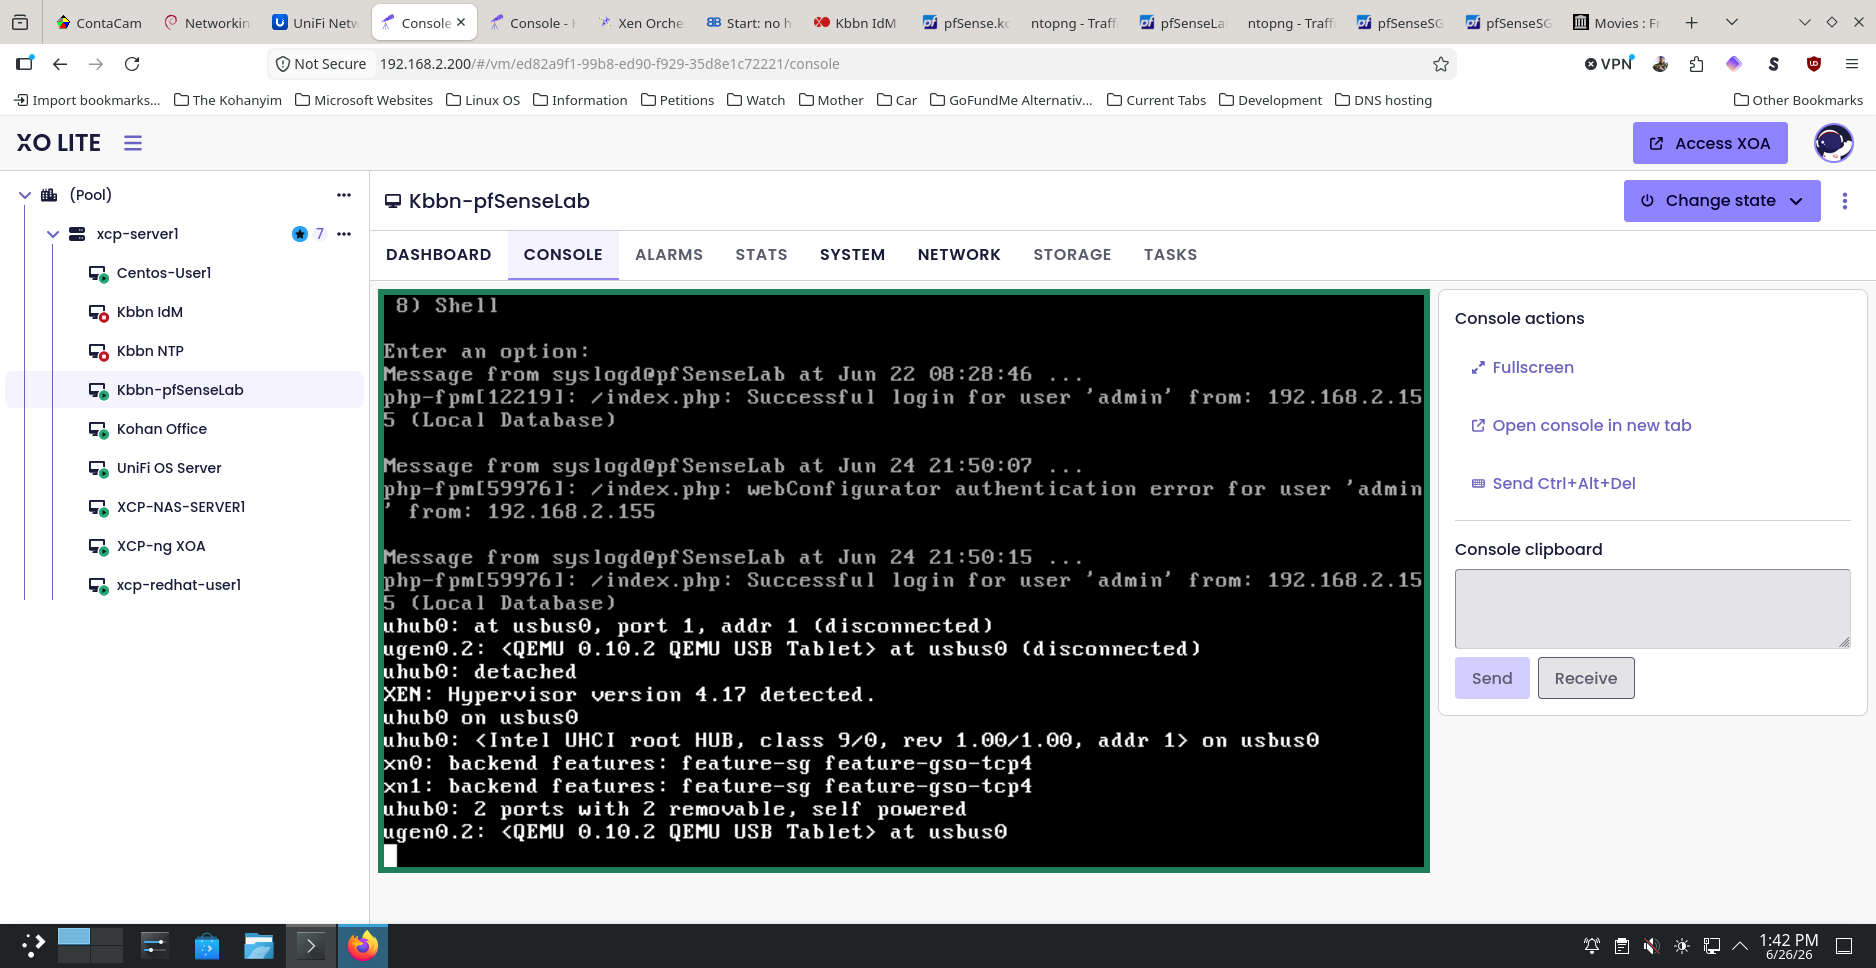Switch to the STATS tab

point(762,255)
